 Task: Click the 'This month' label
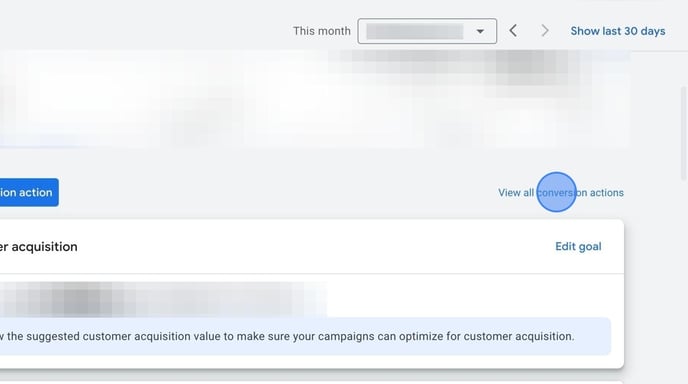pos(322,31)
